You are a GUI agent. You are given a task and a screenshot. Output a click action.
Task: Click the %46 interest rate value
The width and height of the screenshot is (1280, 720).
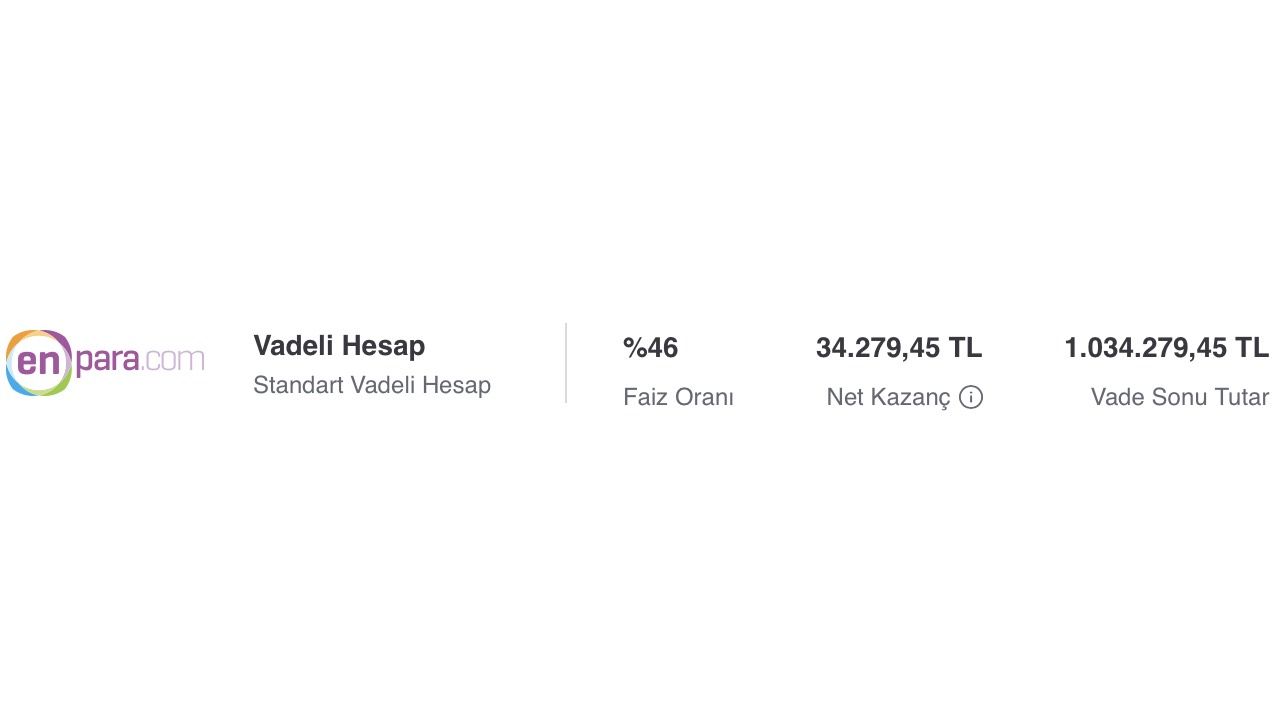[x=650, y=348]
